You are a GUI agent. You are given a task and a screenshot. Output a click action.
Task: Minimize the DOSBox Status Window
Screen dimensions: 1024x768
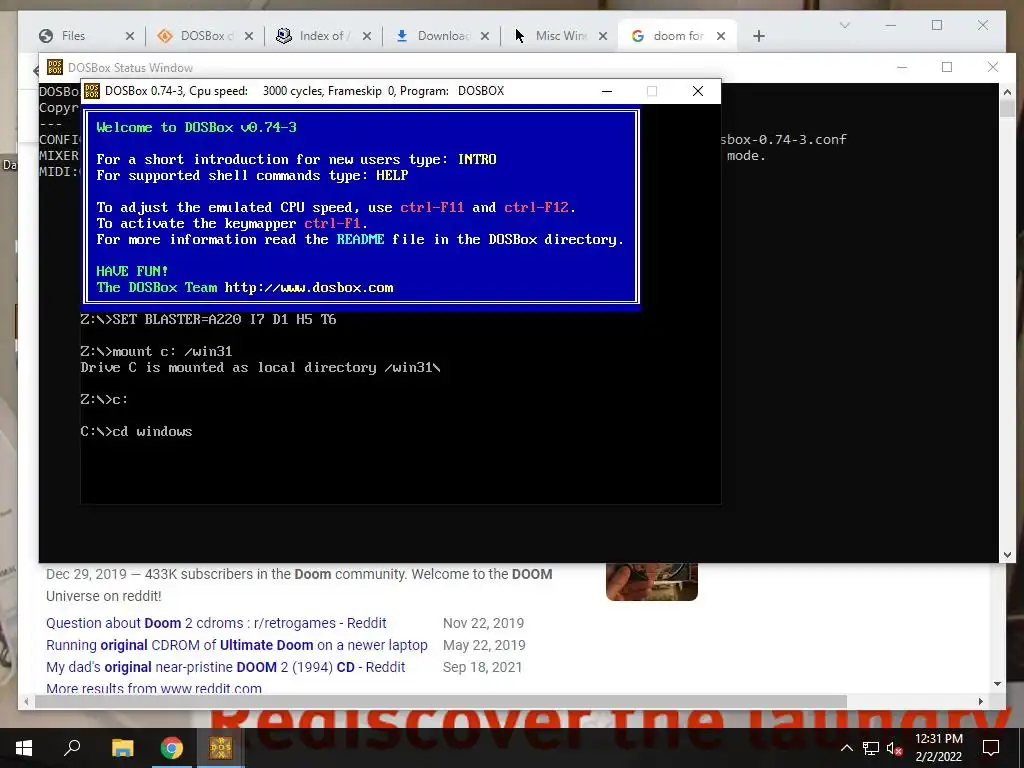point(902,67)
